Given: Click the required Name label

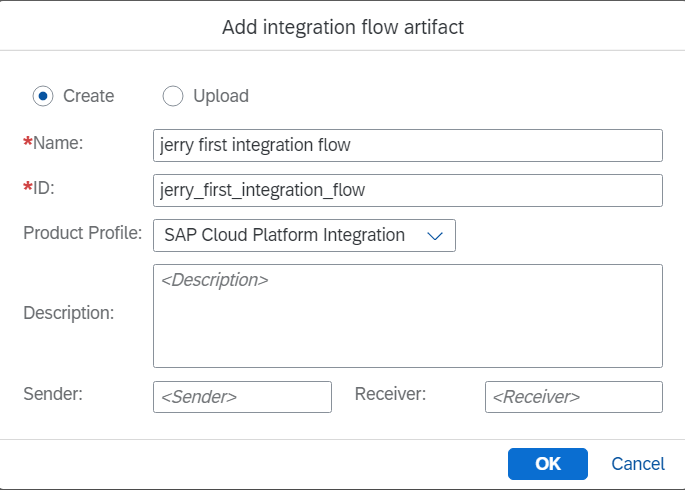Looking at the screenshot, I should [x=57, y=143].
